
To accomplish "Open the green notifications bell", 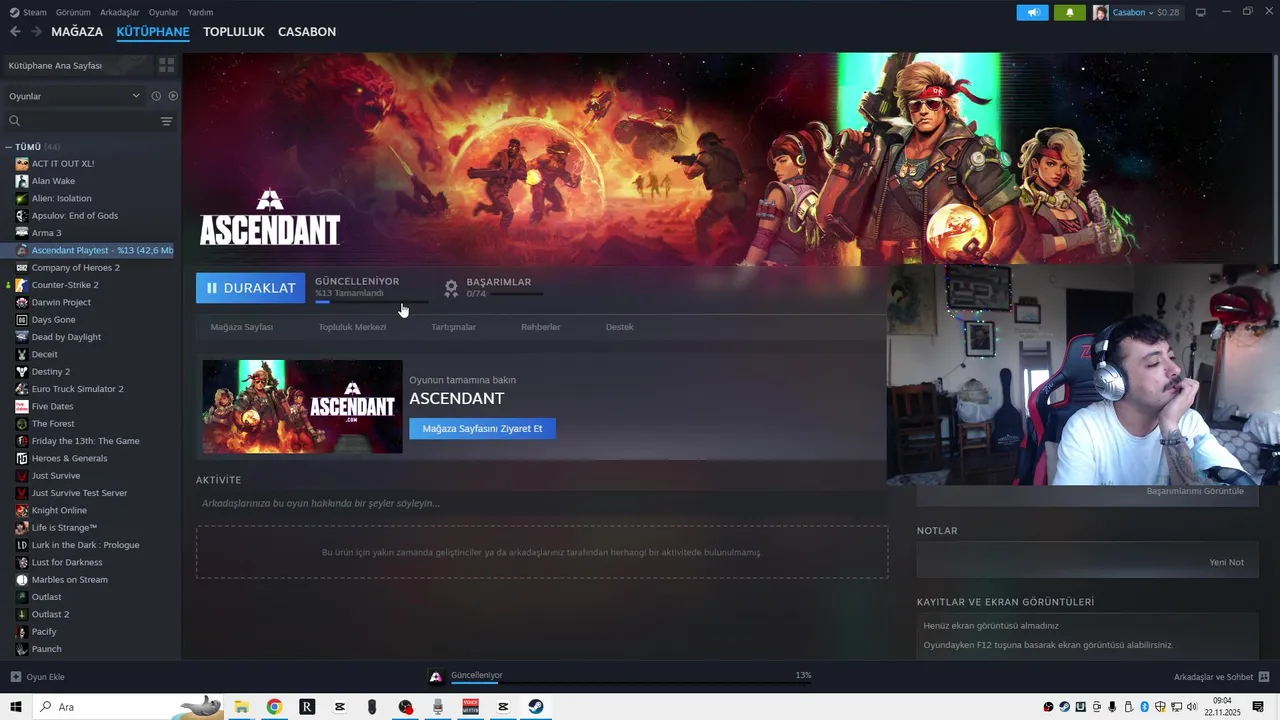I will pos(1069,12).
